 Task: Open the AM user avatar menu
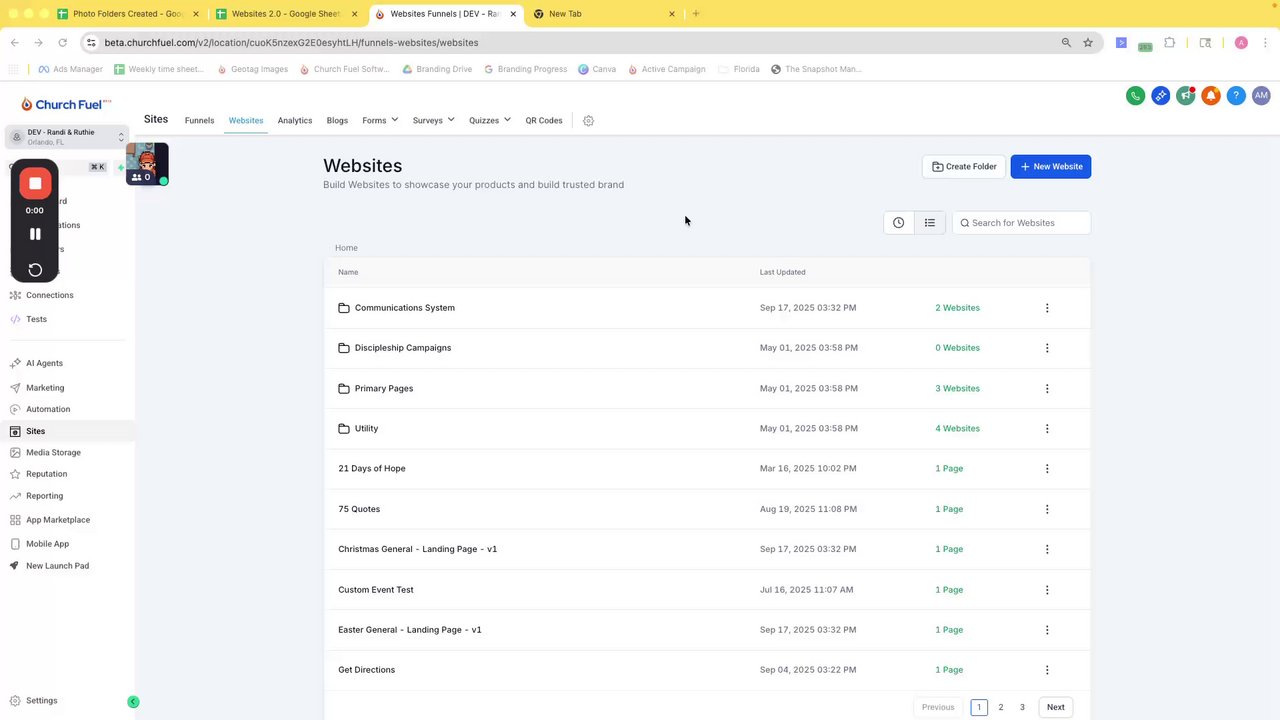[x=1261, y=96]
